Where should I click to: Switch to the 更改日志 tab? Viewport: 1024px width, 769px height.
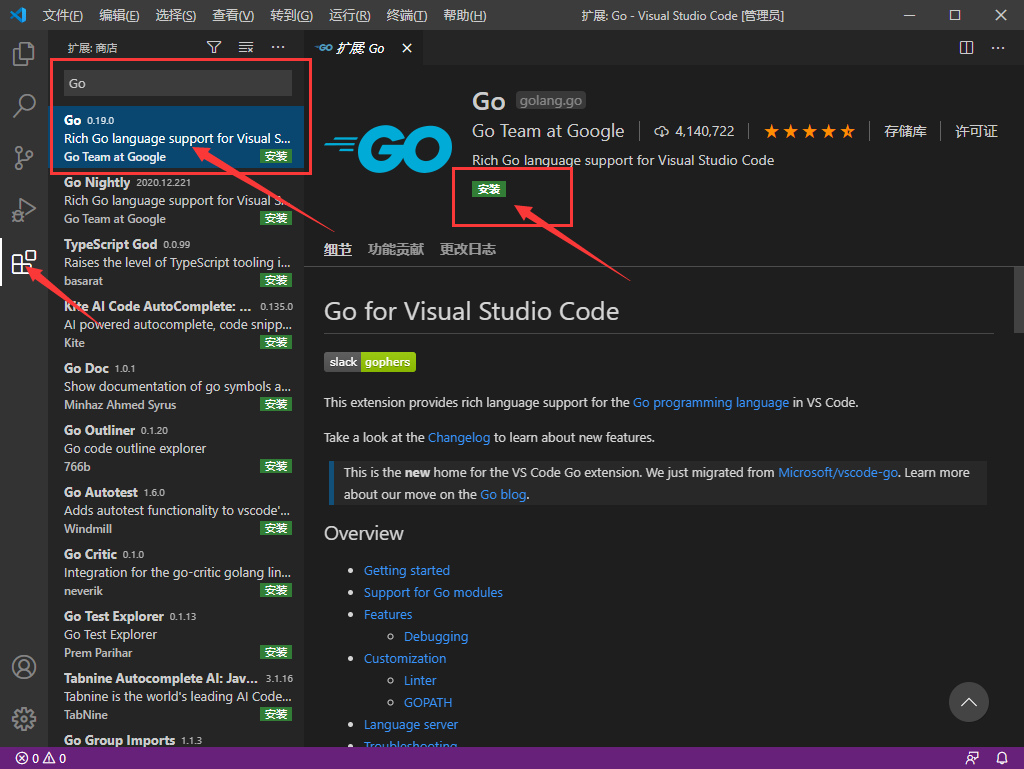tap(467, 249)
